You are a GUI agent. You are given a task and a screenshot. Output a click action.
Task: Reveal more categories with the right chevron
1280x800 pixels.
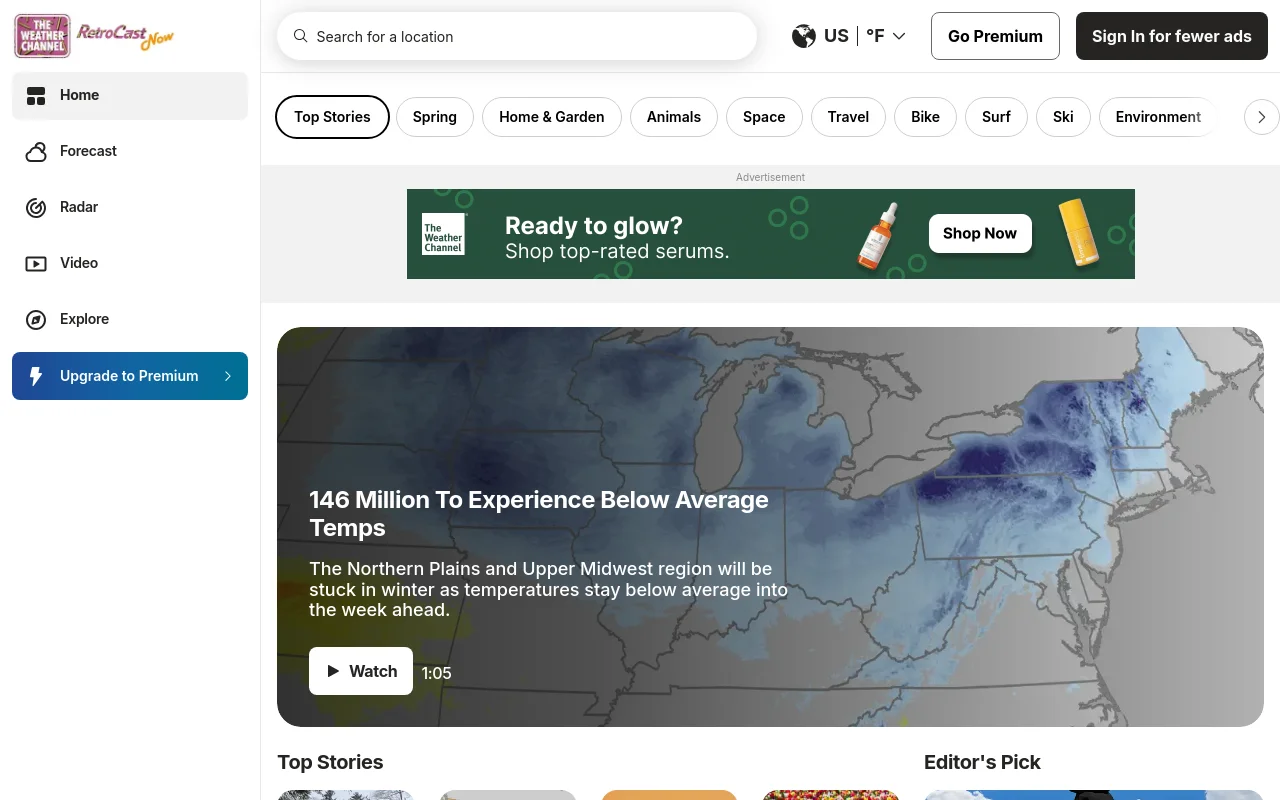pos(1262,117)
